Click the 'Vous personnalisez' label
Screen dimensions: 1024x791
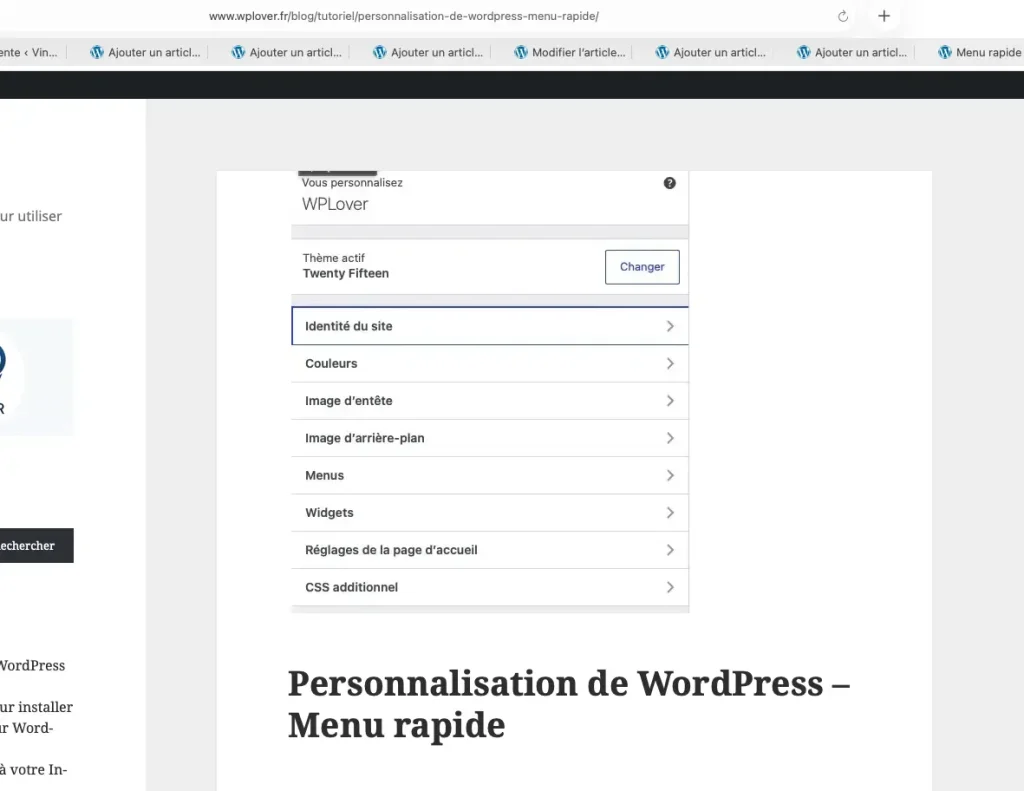click(x=352, y=183)
